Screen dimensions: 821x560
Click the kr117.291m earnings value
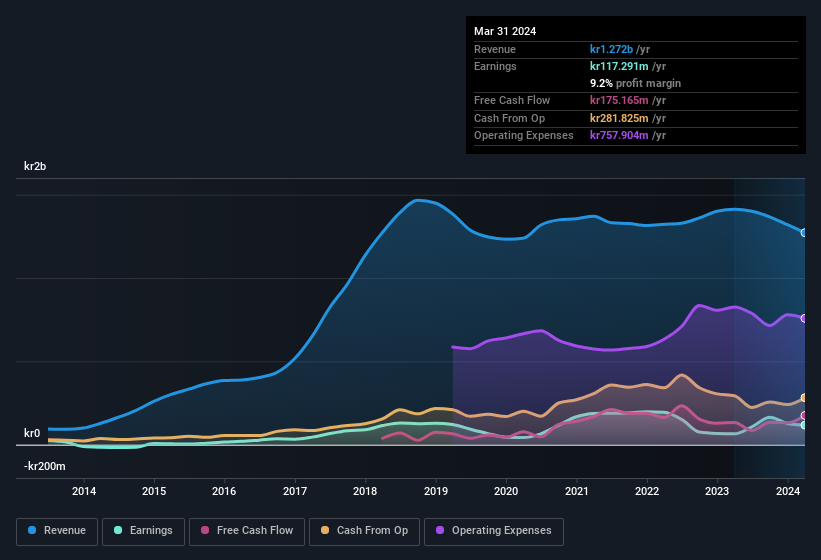click(620, 66)
